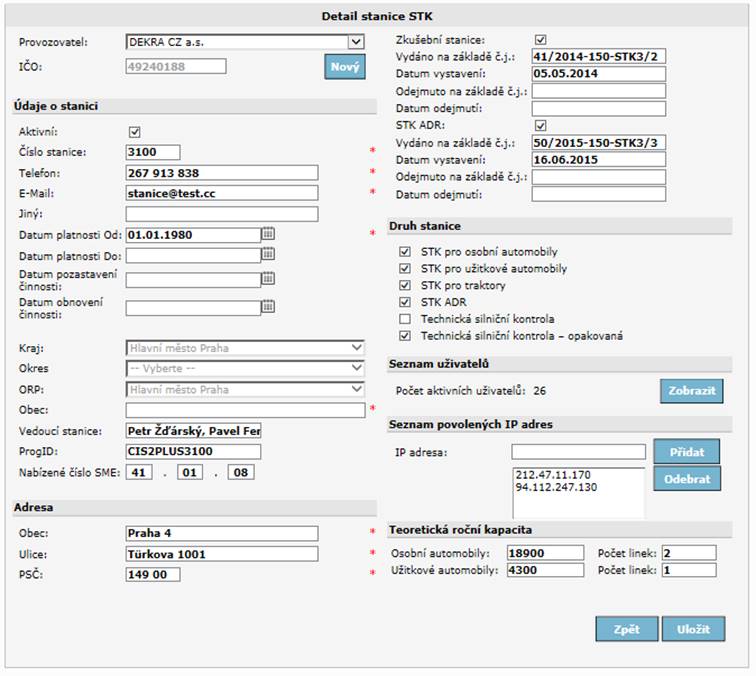Uncheck STK pro traktory
756x676 pixels.
point(405,285)
